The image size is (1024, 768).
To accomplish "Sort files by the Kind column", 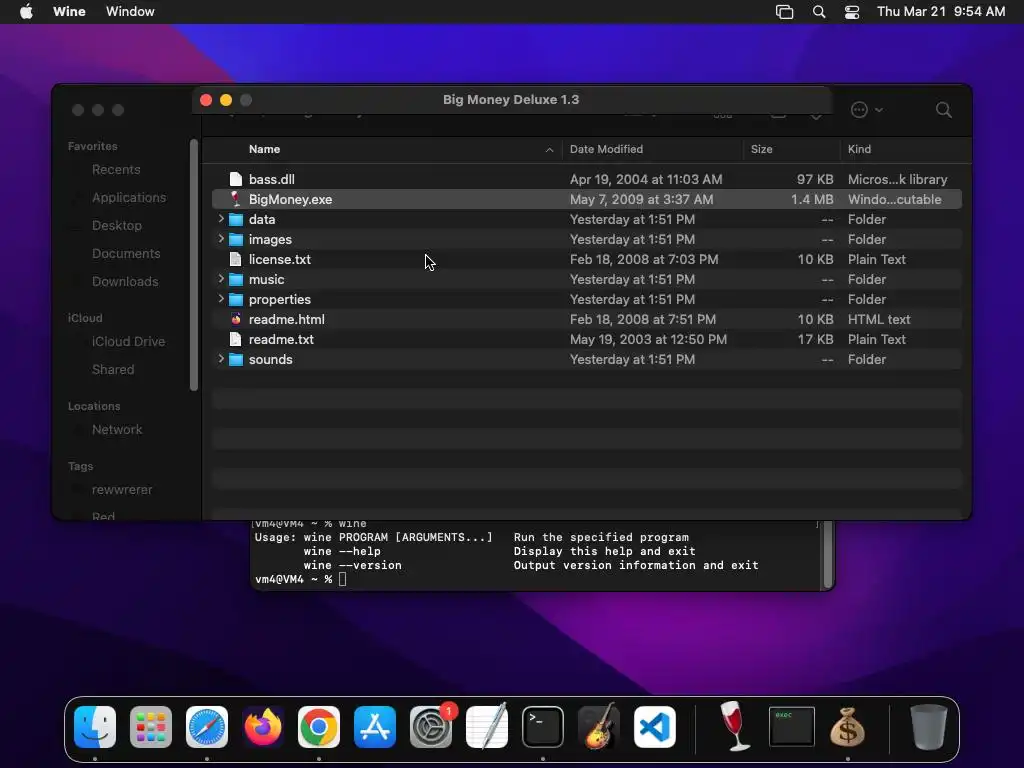I will 859,149.
